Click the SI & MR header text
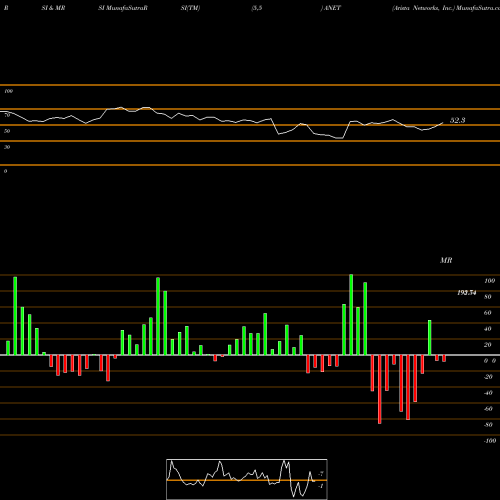The image size is (500, 500). click(53, 8)
